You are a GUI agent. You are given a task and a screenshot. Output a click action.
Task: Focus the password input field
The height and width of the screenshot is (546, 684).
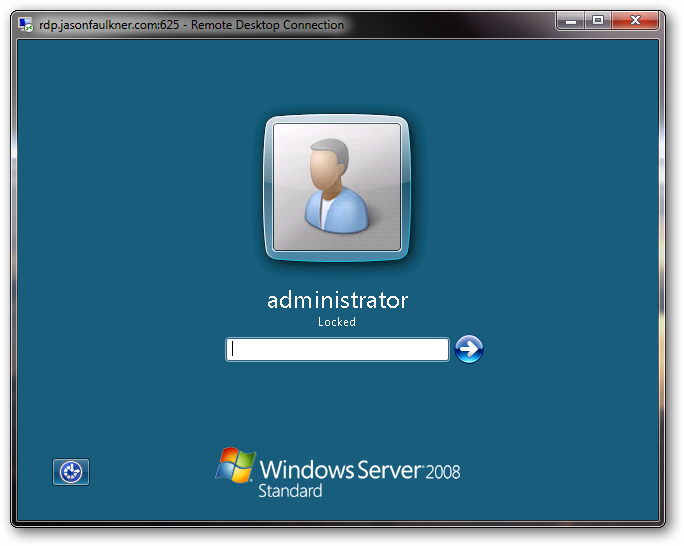click(x=337, y=349)
